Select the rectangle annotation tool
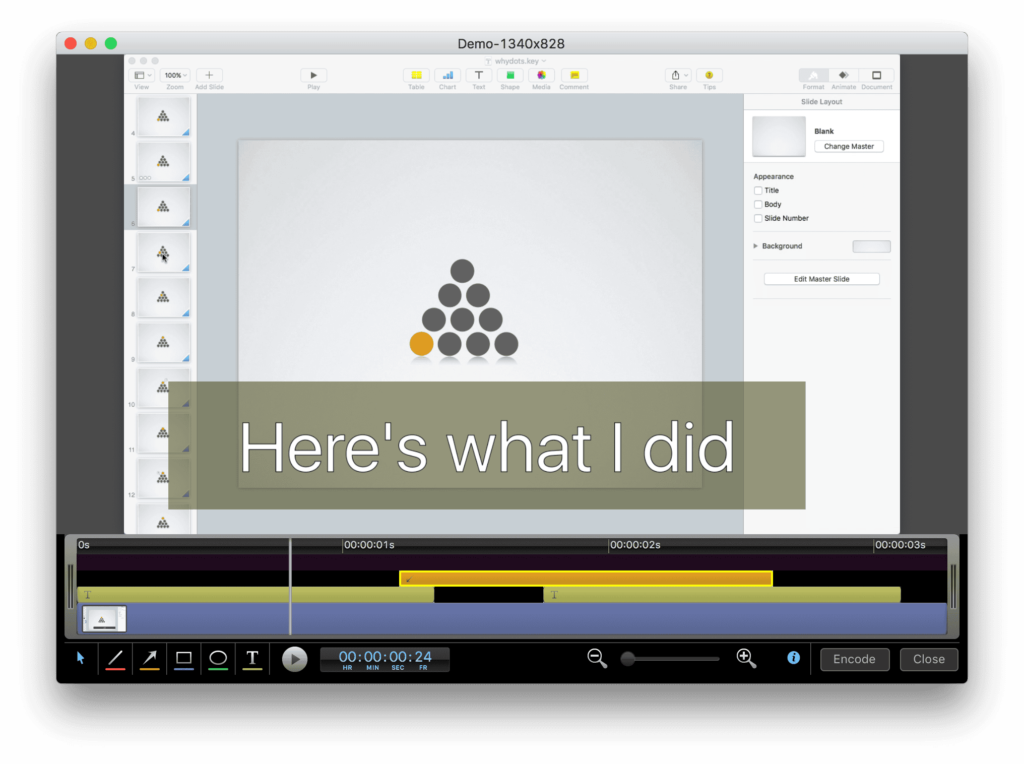The height and width of the screenshot is (764, 1024). pyautogui.click(x=184, y=658)
